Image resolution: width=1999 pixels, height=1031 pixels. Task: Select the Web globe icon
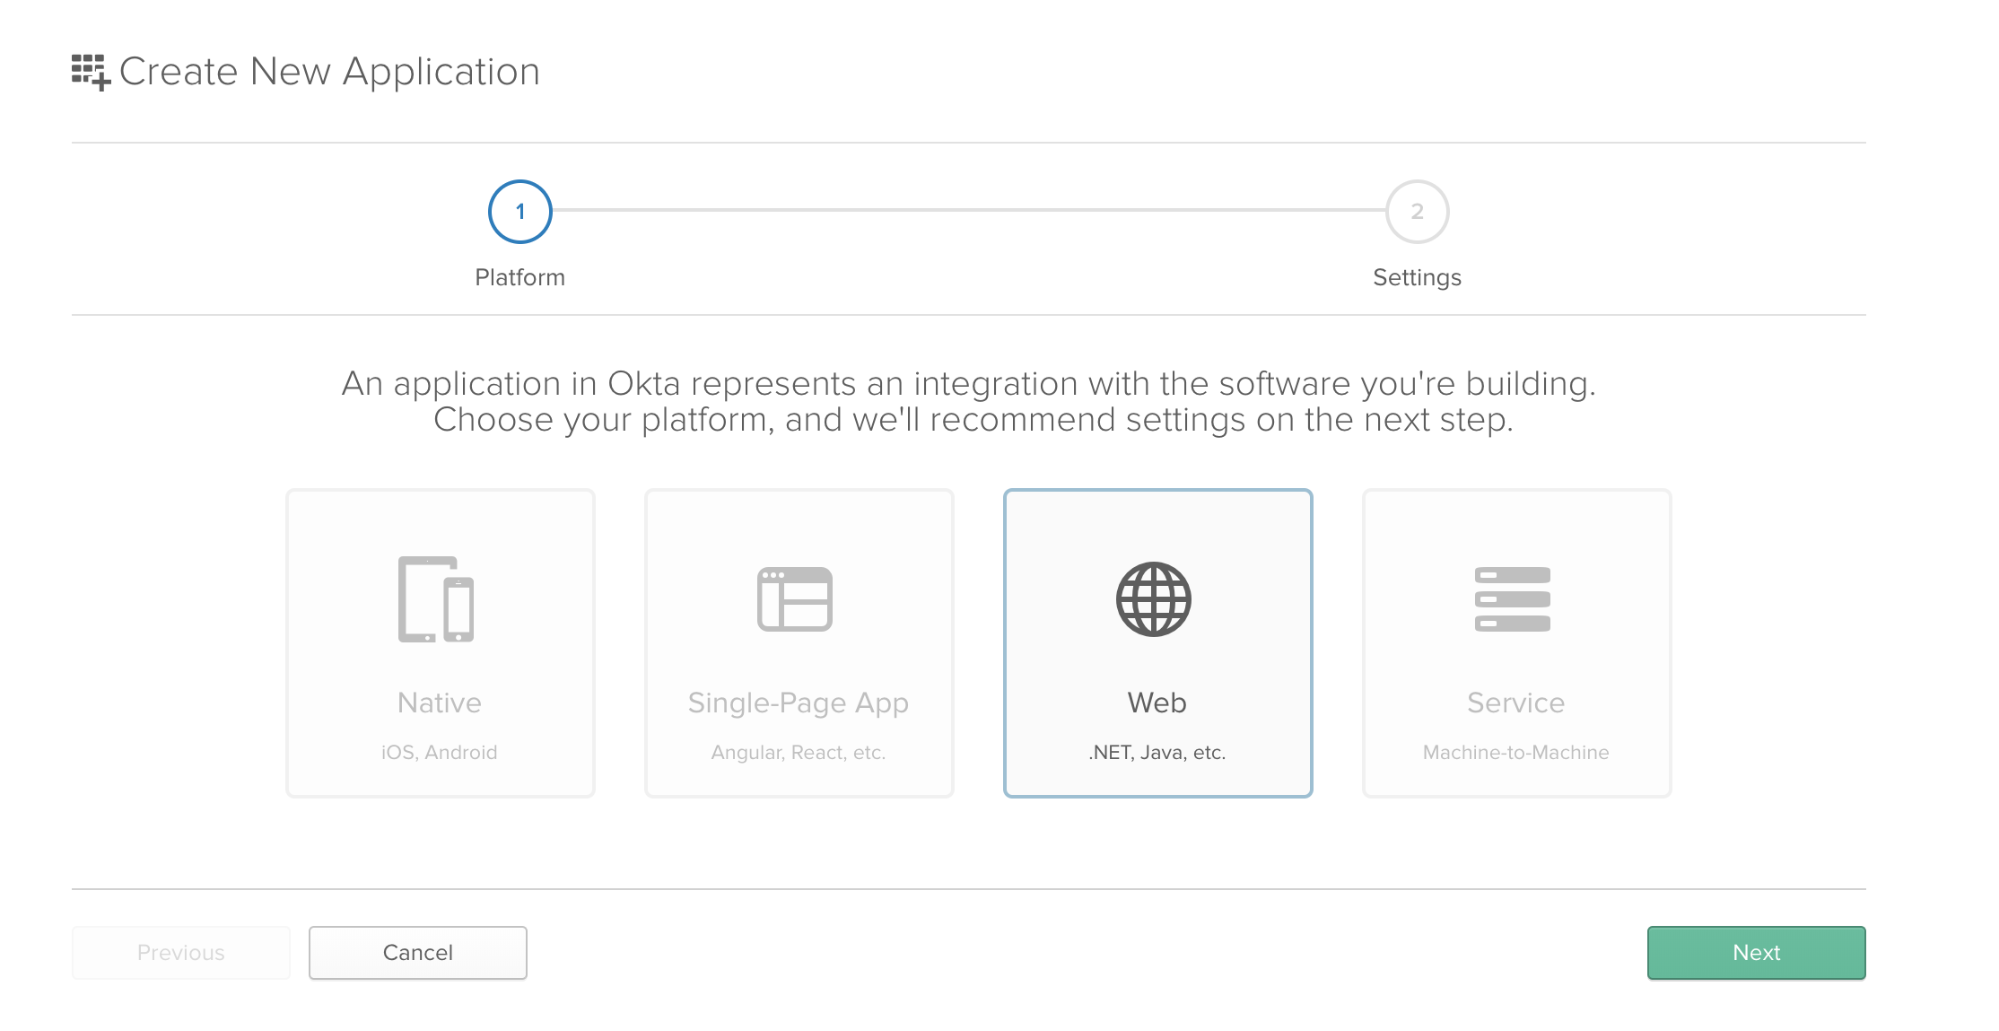(x=1154, y=599)
